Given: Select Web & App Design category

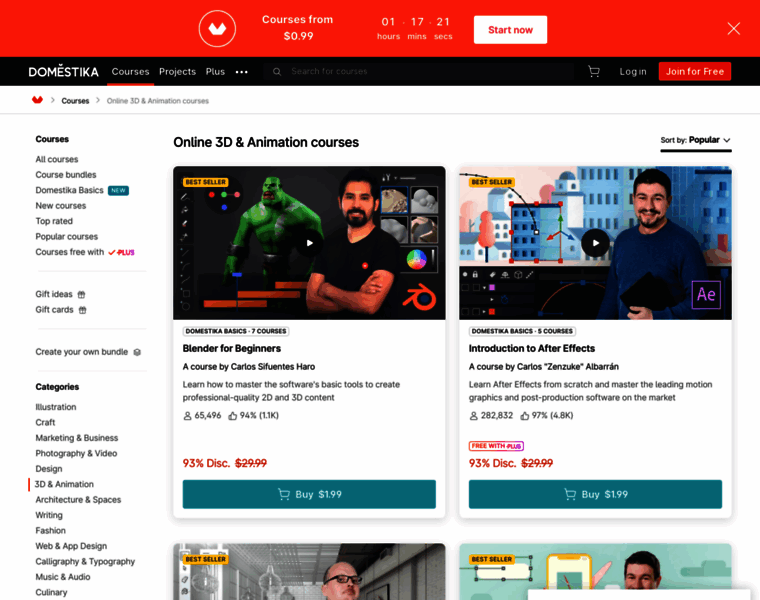Looking at the screenshot, I should click(x=71, y=546).
